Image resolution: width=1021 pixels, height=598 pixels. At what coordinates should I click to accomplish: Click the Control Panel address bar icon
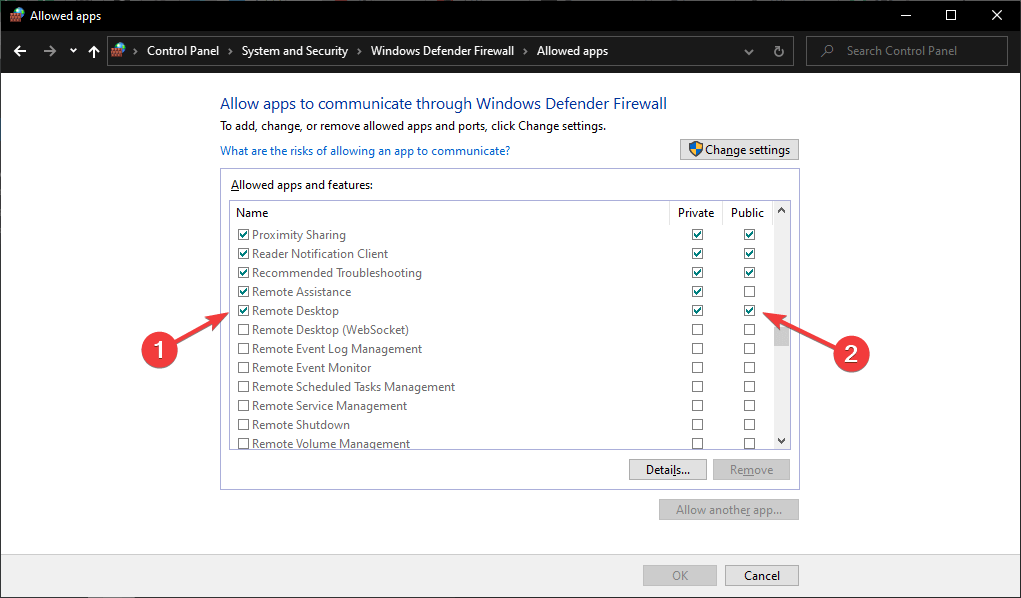point(119,50)
